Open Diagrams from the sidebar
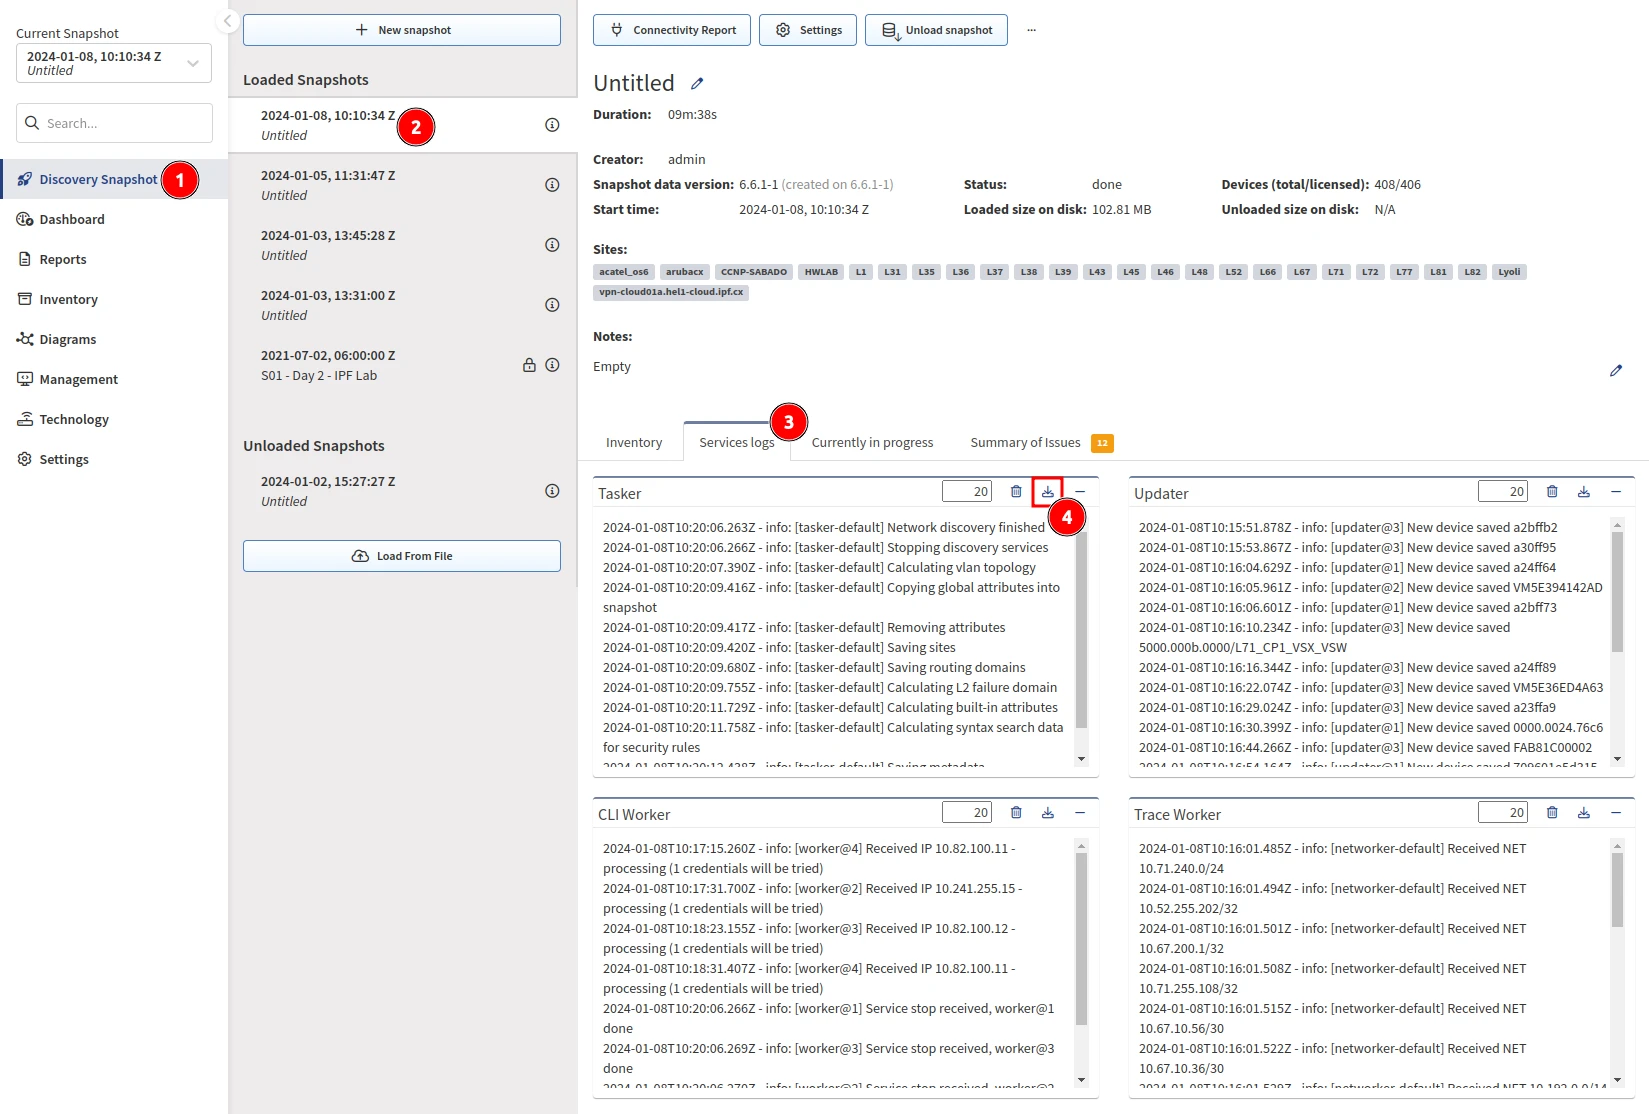Screen dimensions: 1649x1114 click(x=68, y=340)
